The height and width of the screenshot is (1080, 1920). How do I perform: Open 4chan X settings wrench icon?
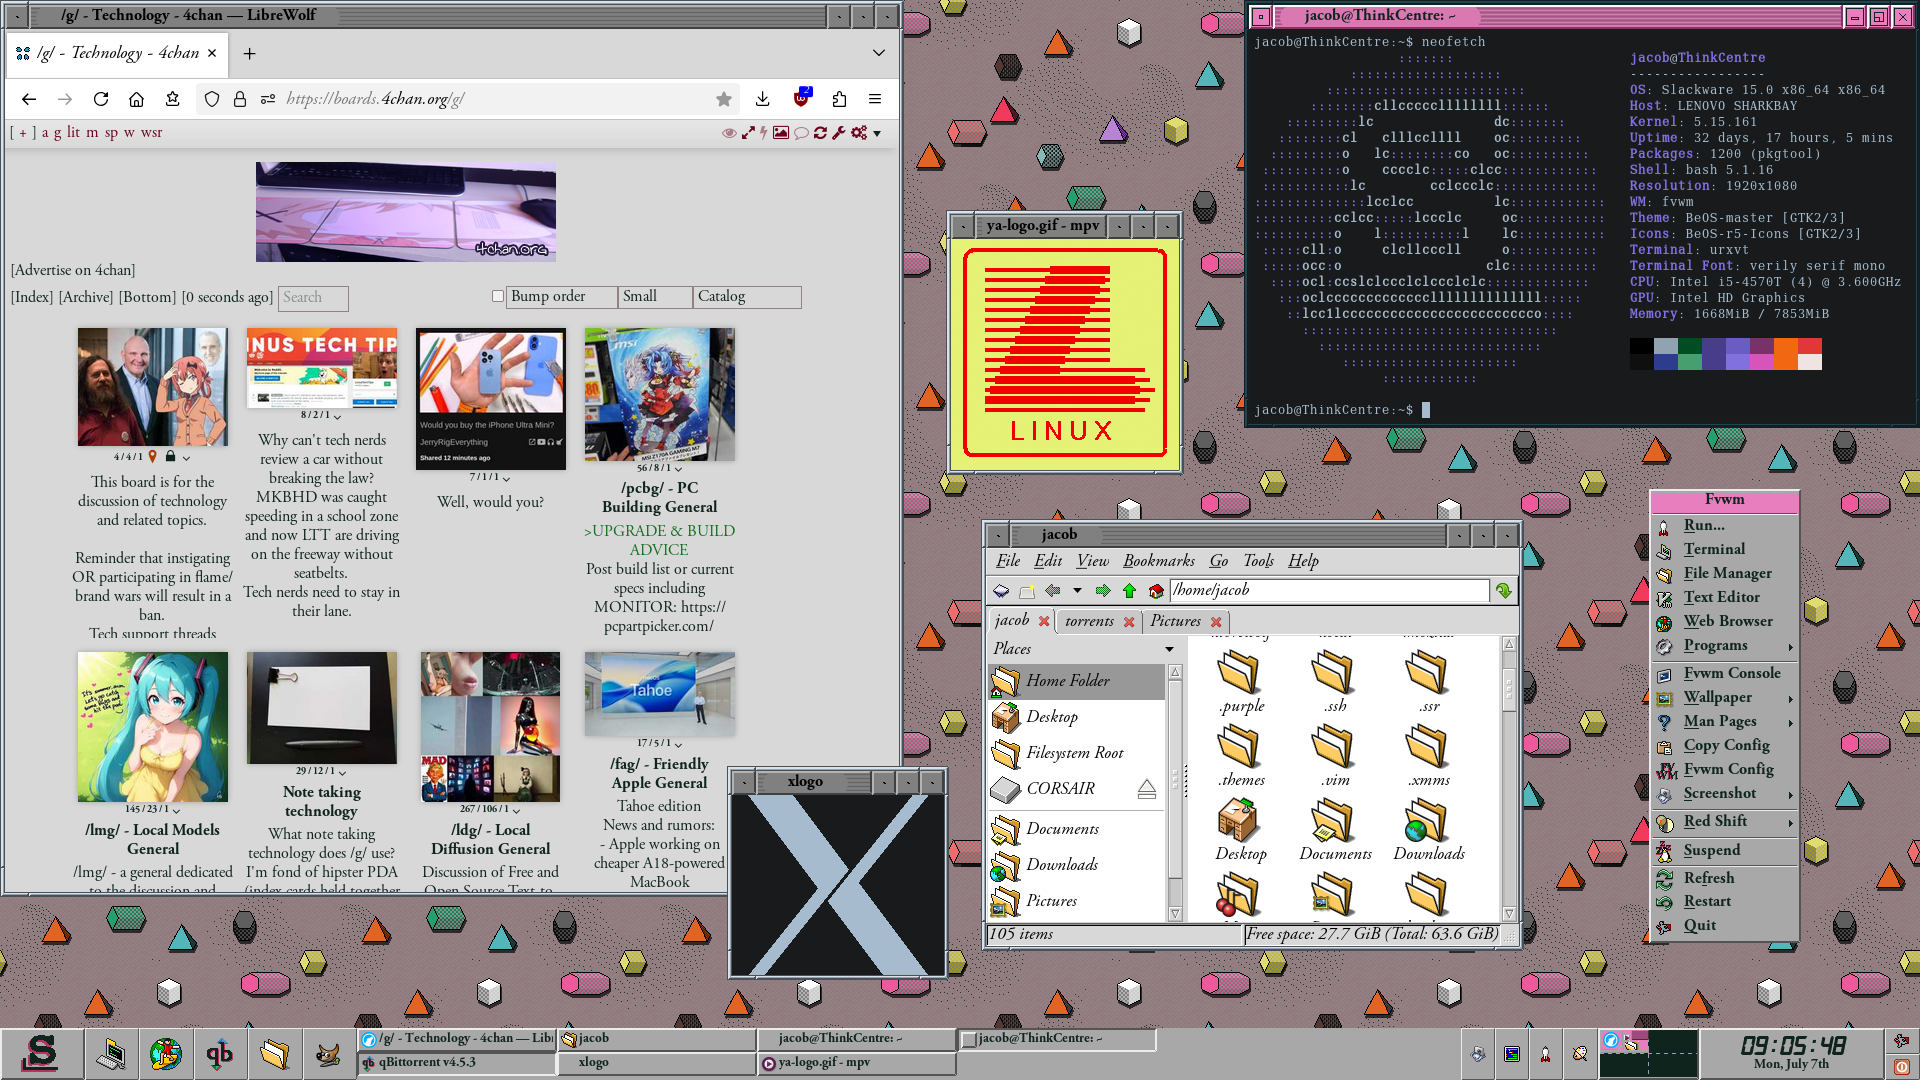[x=839, y=133]
